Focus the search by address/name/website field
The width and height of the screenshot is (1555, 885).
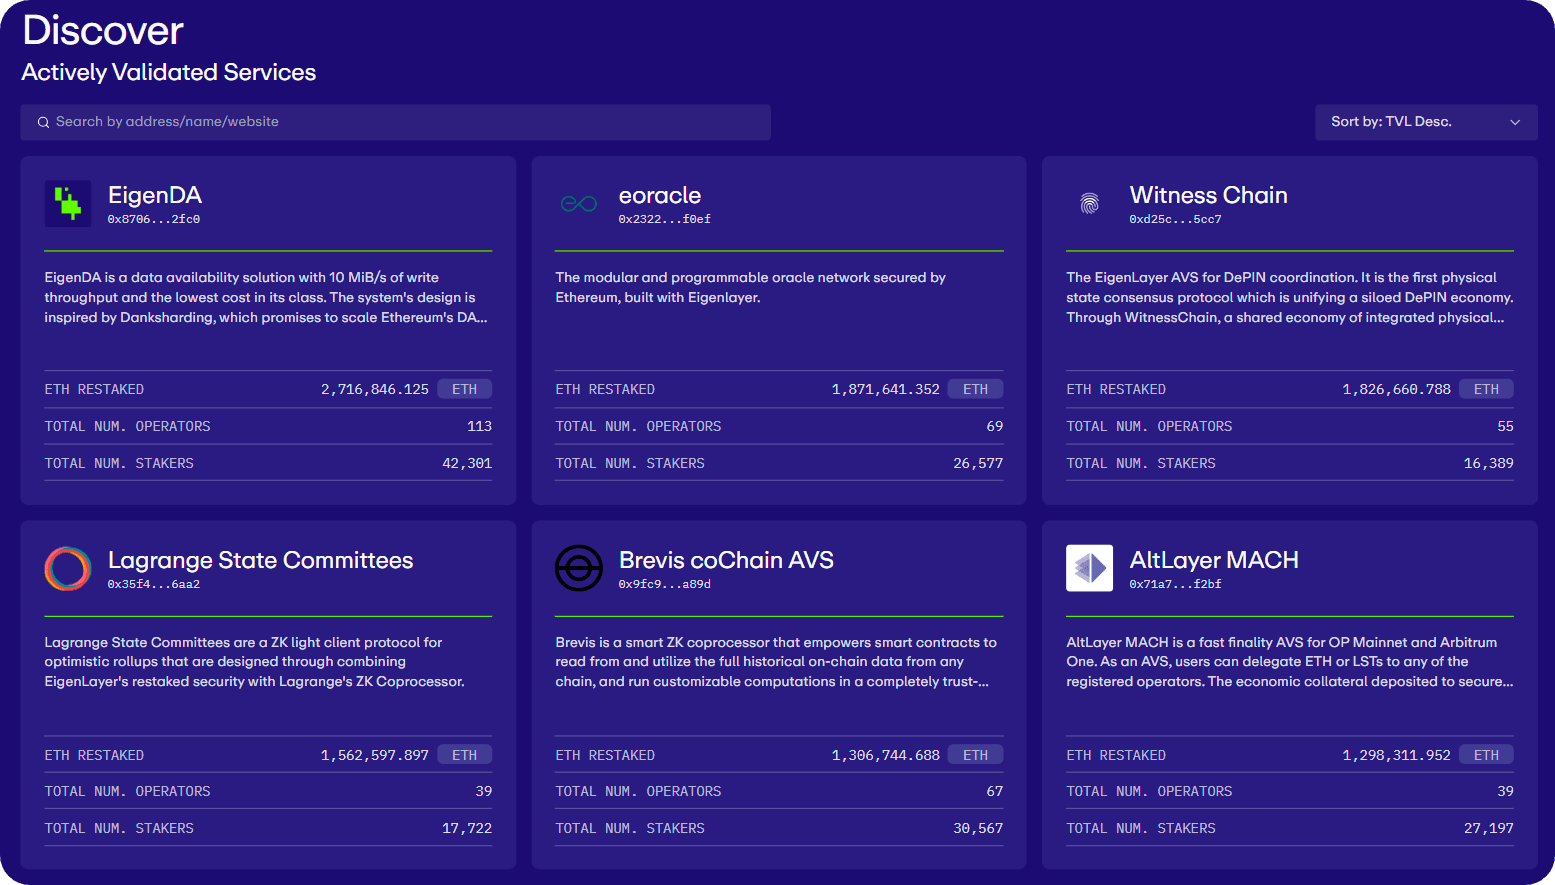[395, 122]
